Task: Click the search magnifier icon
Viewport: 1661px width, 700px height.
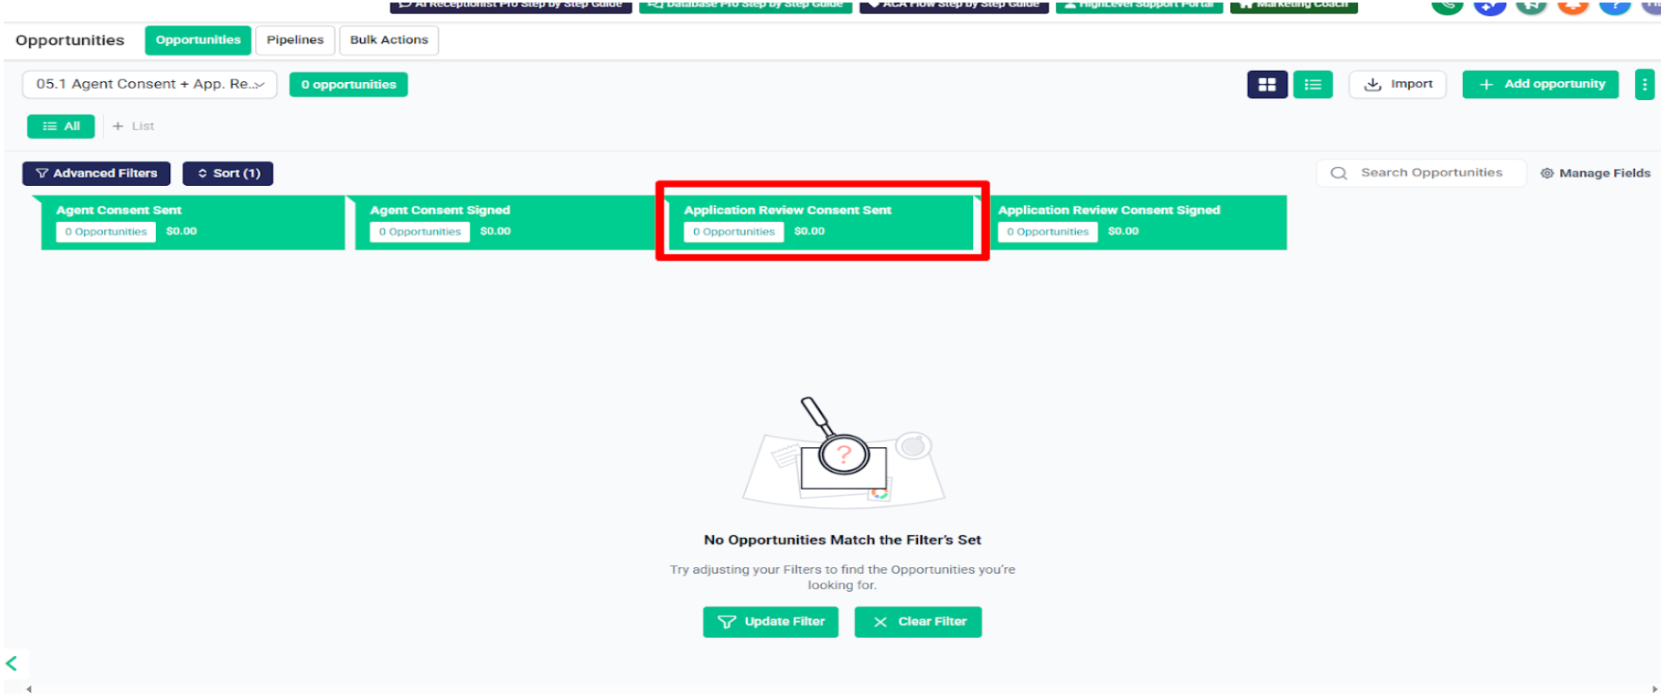Action: coord(1338,173)
